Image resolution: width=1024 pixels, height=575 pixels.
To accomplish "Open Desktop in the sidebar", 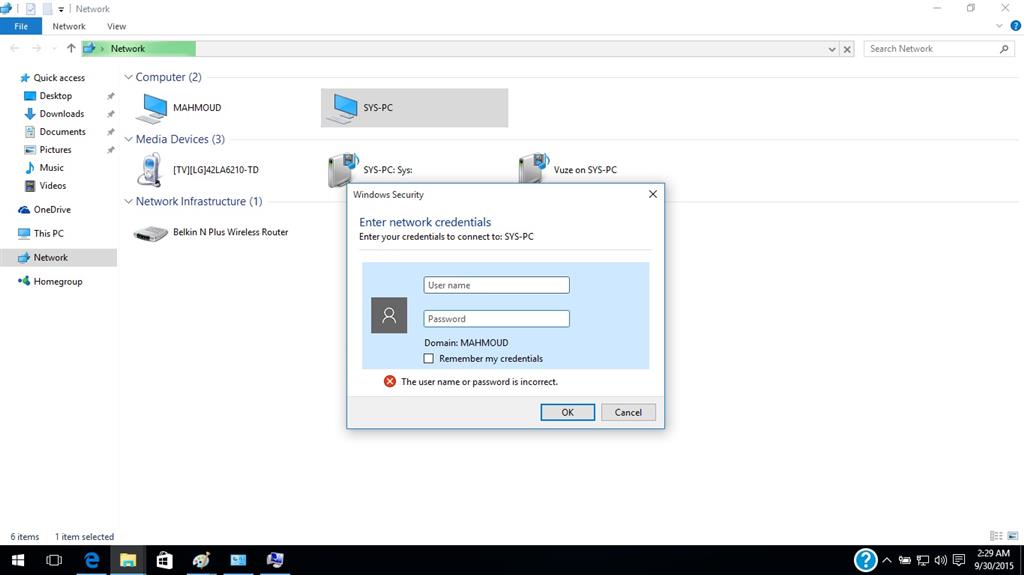I will pyautogui.click(x=56, y=95).
